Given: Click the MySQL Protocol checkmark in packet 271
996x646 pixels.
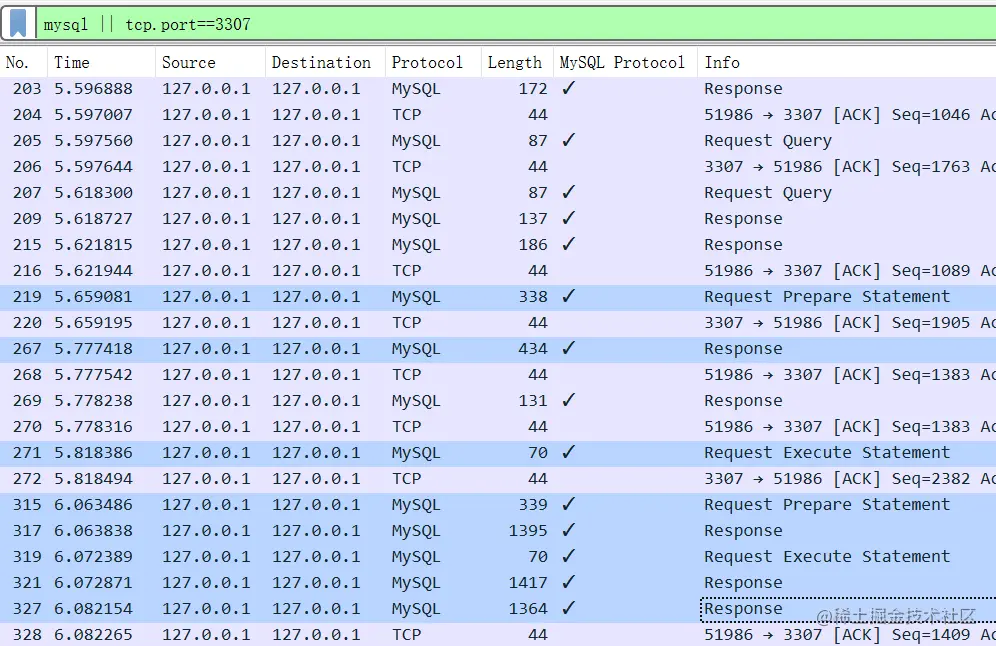Looking at the screenshot, I should coord(569,452).
